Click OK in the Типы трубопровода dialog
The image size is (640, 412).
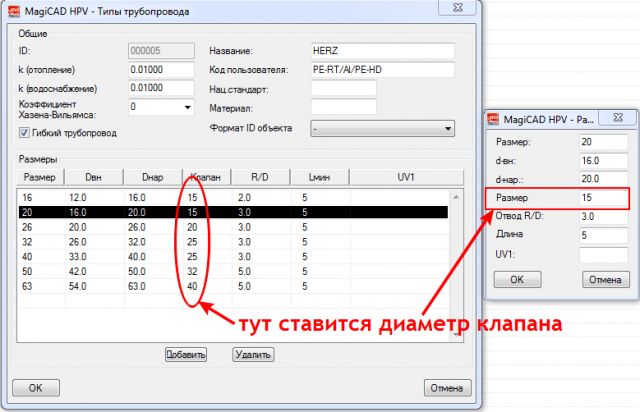pos(36,388)
